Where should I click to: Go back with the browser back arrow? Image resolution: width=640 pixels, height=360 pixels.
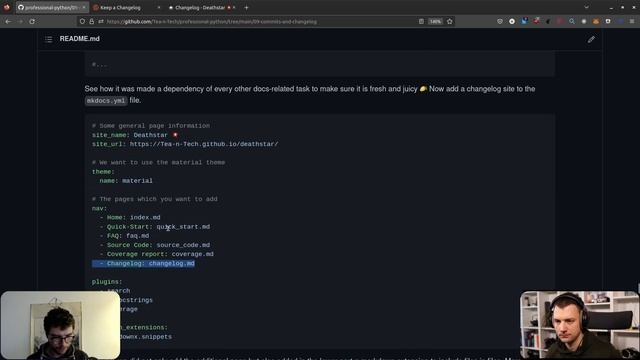8,21
